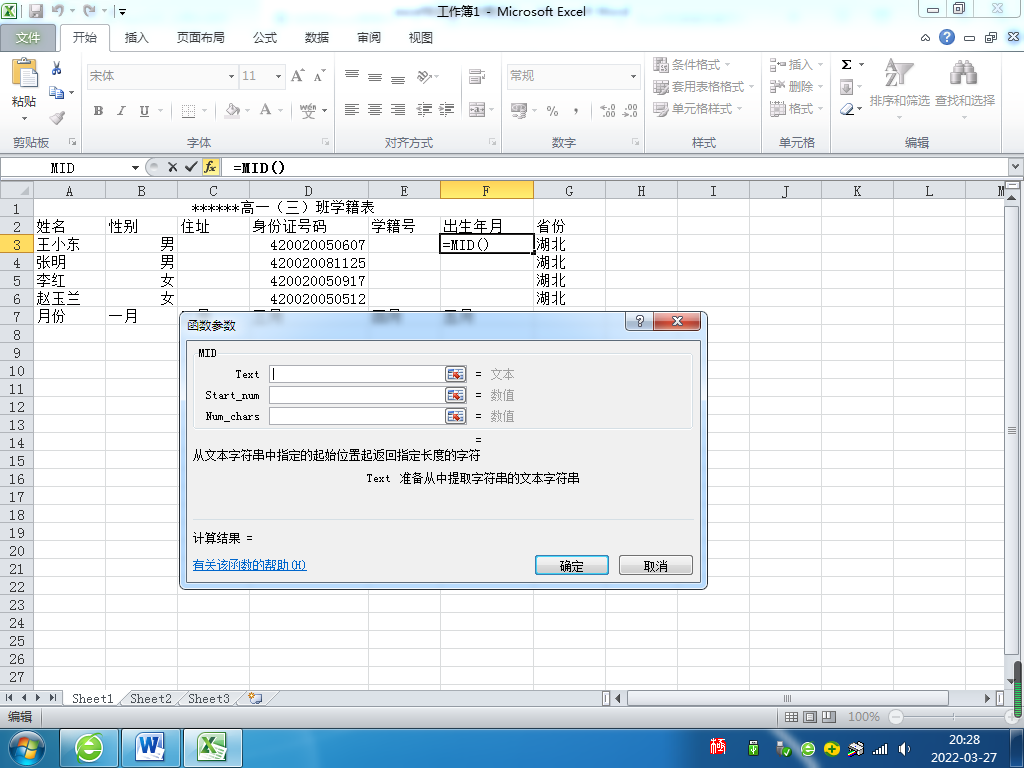This screenshot has height=768, width=1024.
Task: Open the Cell Styles dropdown
Action: [x=698, y=108]
